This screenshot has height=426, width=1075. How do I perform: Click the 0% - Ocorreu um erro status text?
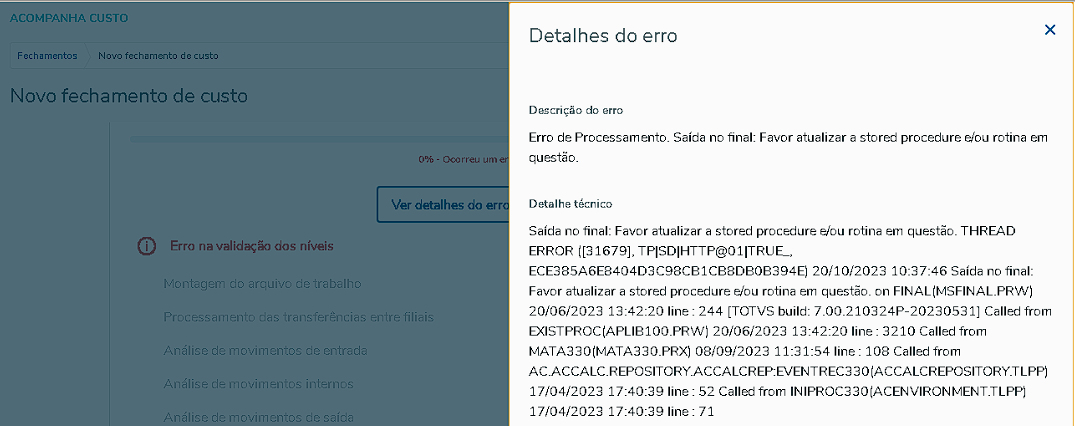click(x=463, y=159)
